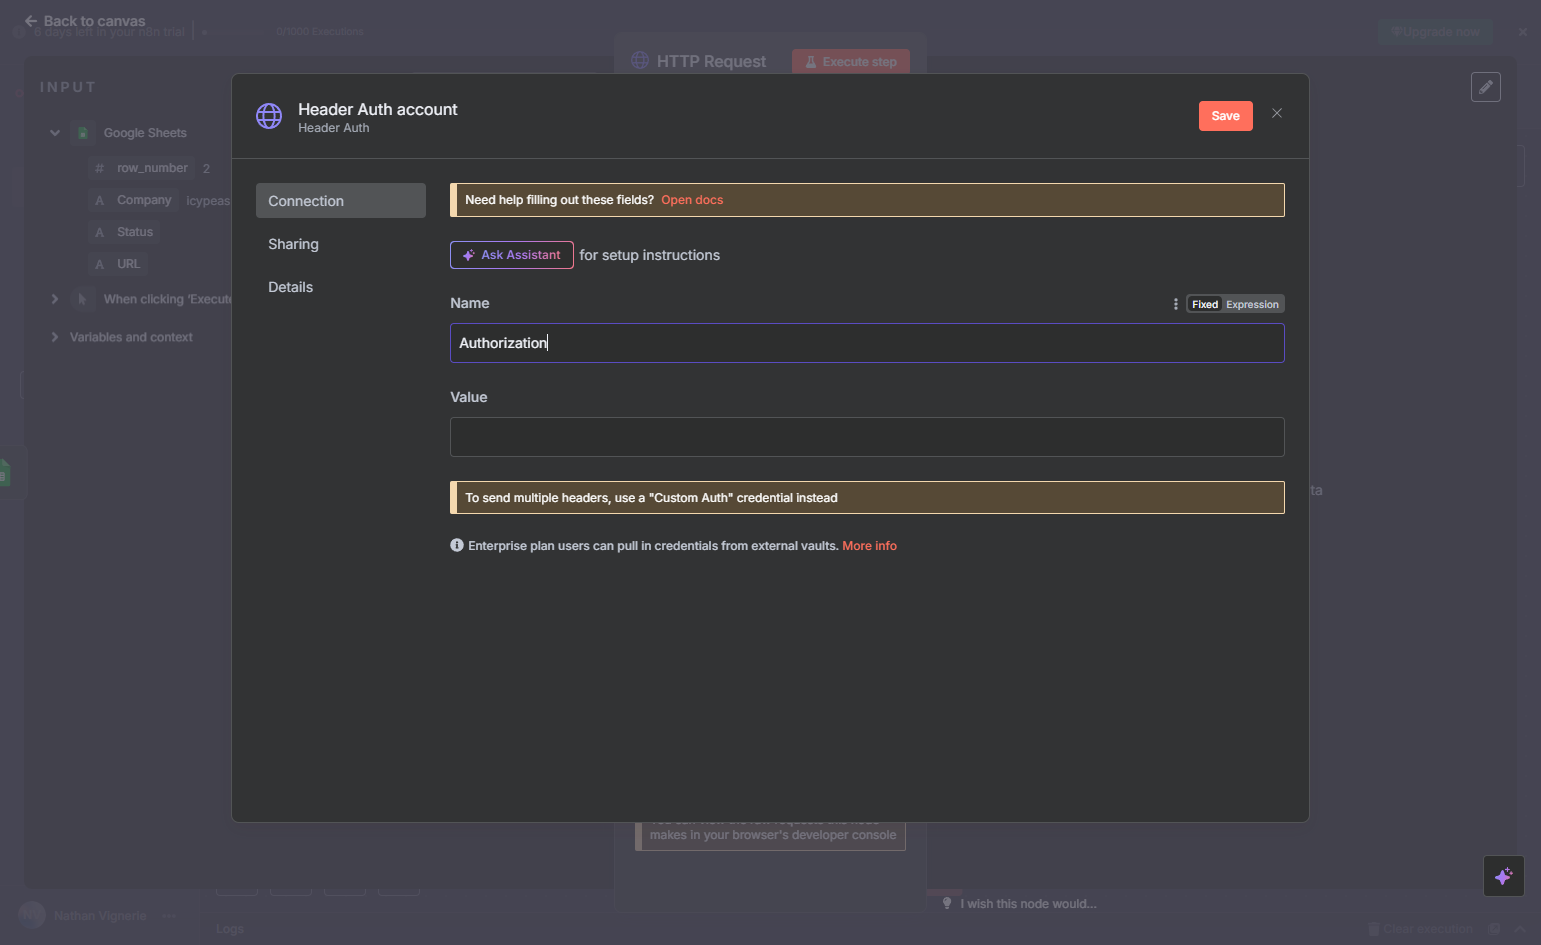Click the cursor icon beside 'When clicking Execute'
The width and height of the screenshot is (1541, 945).
(x=83, y=299)
